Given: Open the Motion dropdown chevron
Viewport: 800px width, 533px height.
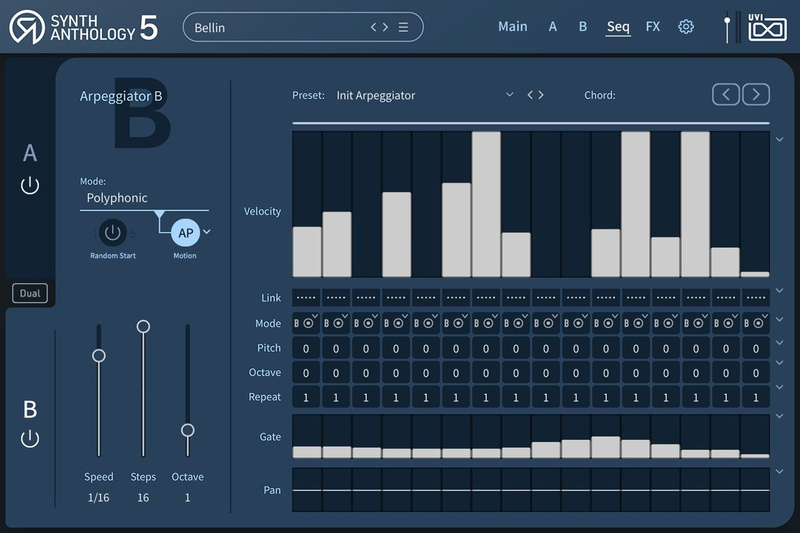Looking at the screenshot, I should [x=207, y=232].
